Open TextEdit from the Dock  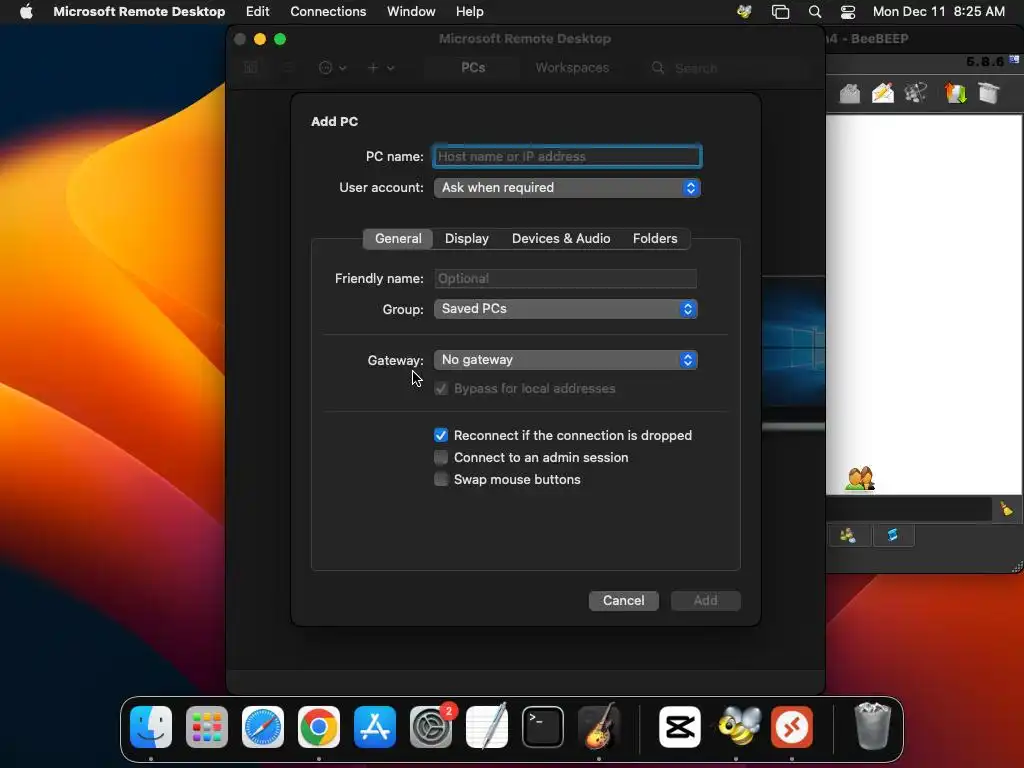coord(487,727)
